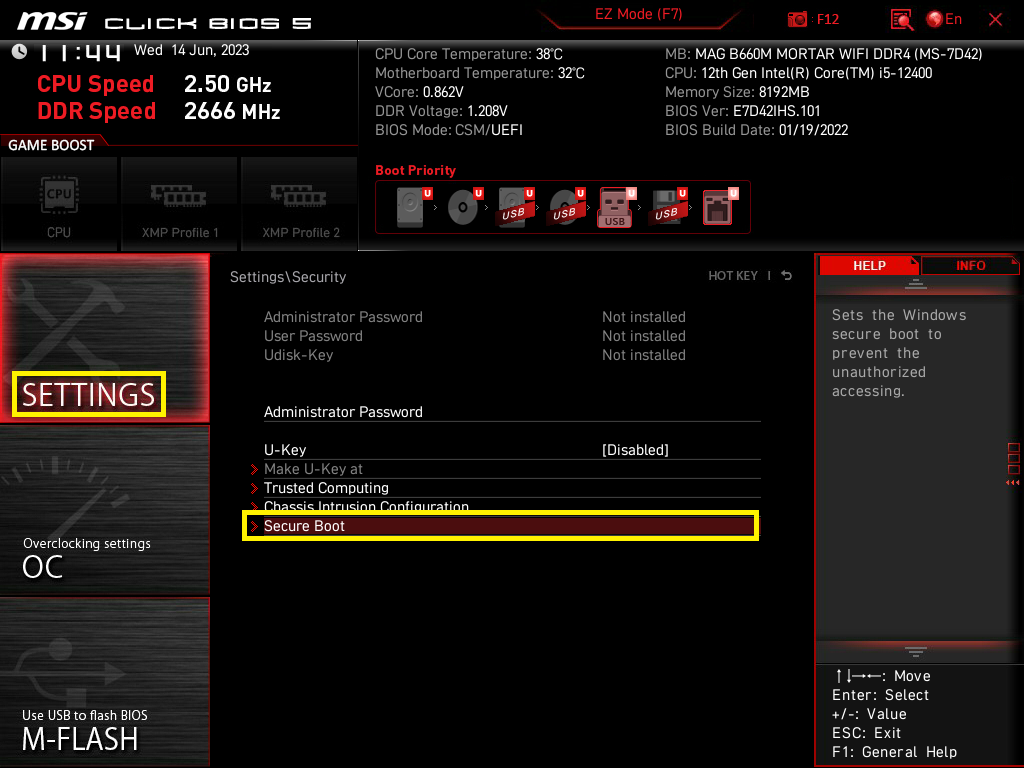Open the OC overclocking settings section
Viewport: 1024px width, 768px height.
[104, 510]
